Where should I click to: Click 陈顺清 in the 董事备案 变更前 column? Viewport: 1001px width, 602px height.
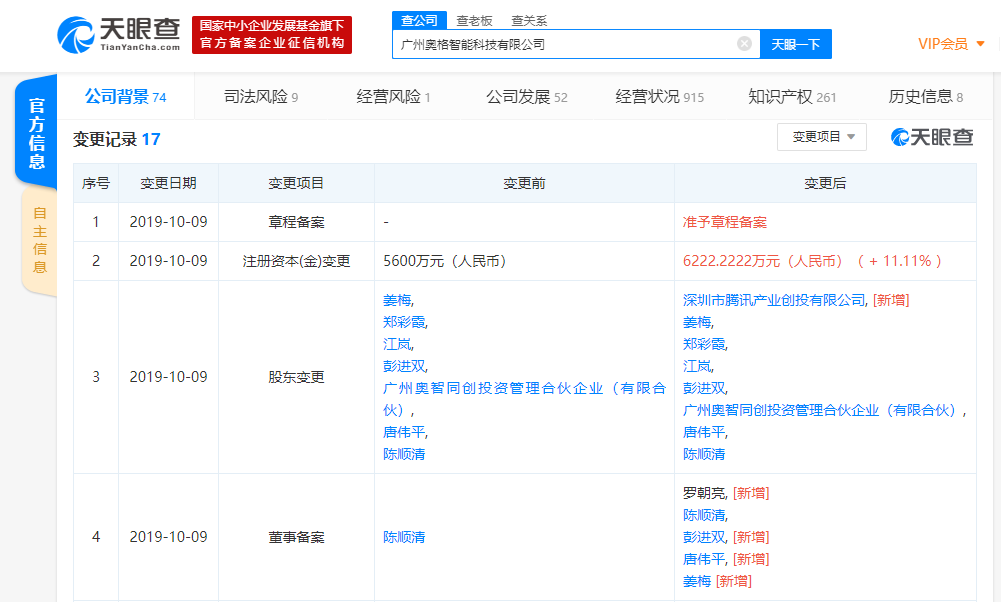click(x=404, y=537)
